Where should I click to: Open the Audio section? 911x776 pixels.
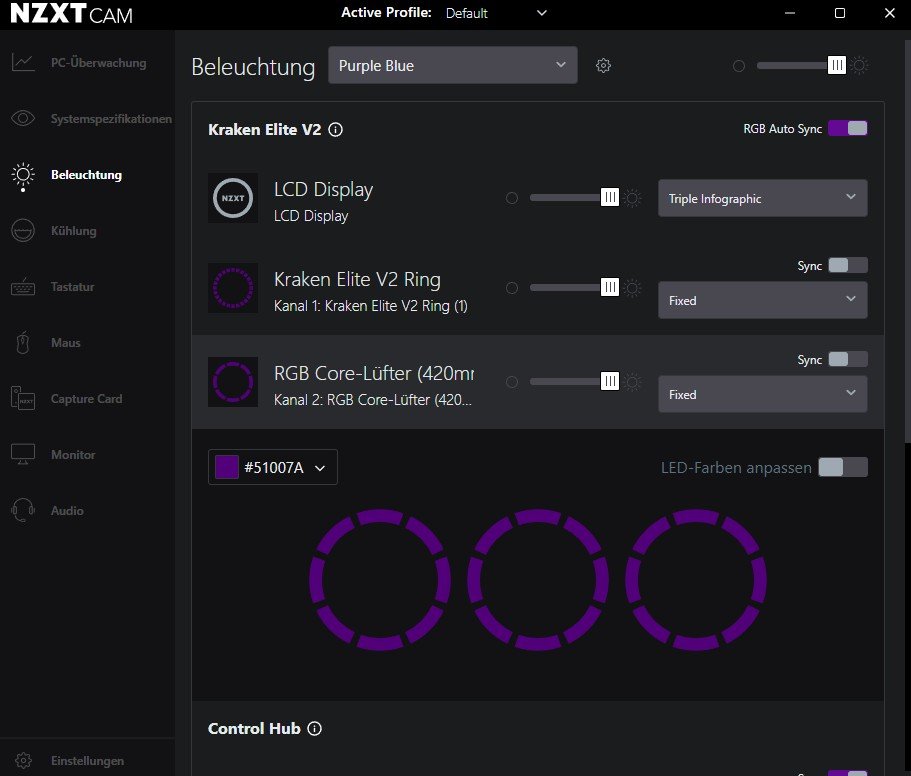67,511
